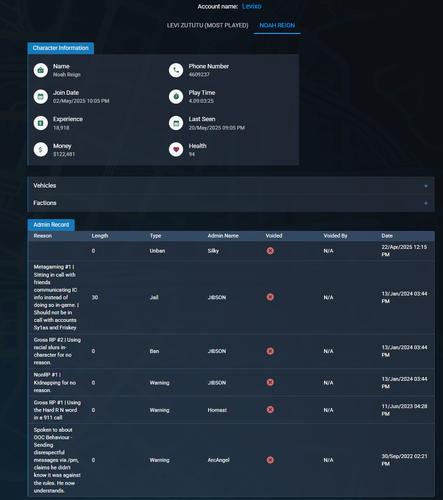Image resolution: width=443 pixels, height=500 pixels.
Task: Click the Factions row arrow icon
Action: click(x=426, y=203)
